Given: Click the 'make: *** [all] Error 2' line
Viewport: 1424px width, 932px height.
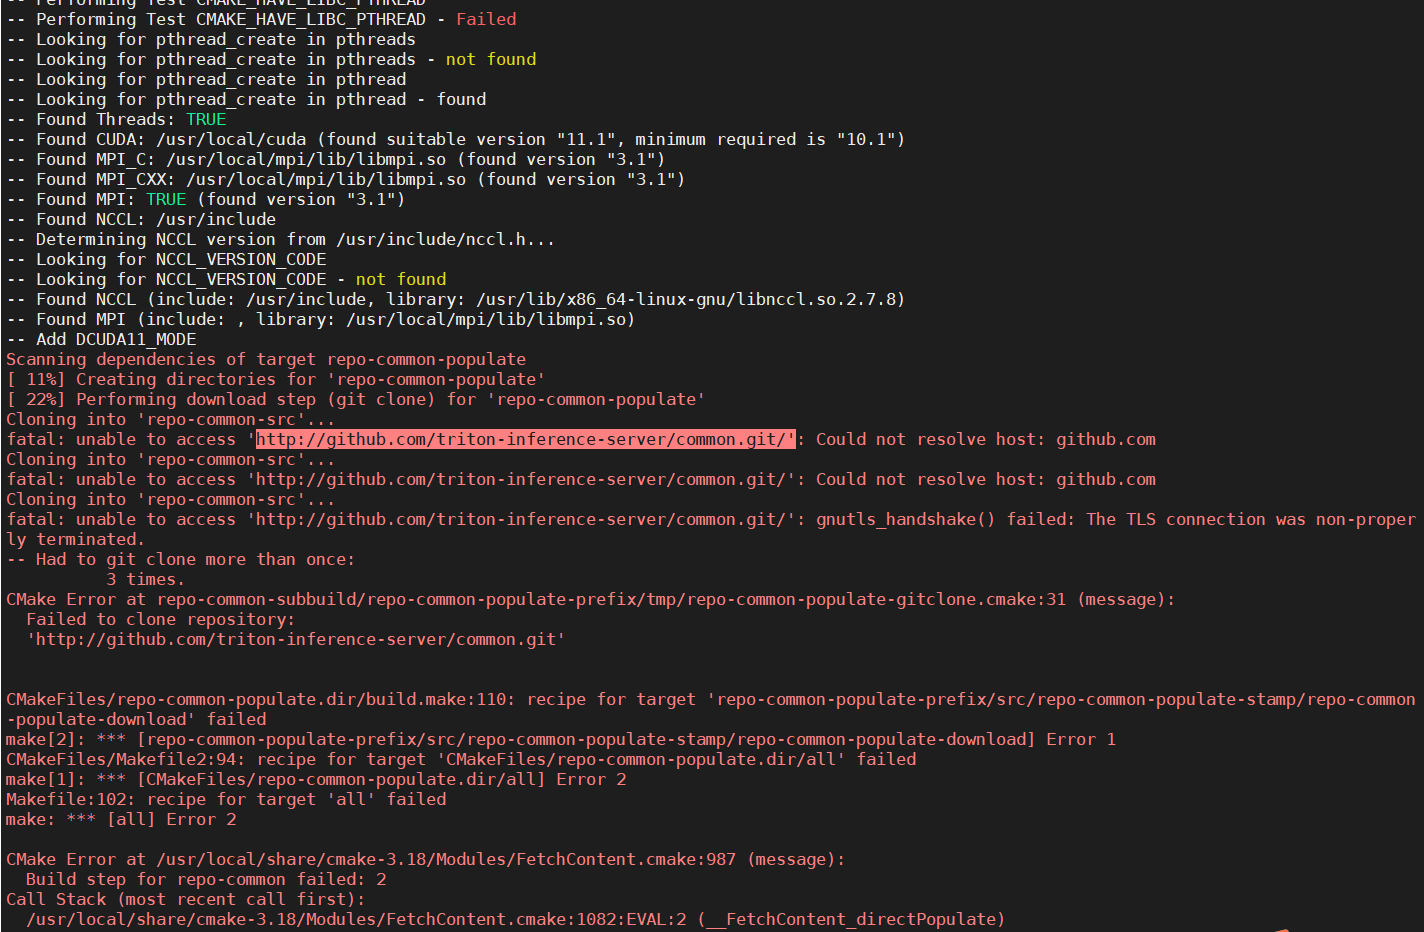Looking at the screenshot, I should (121, 819).
